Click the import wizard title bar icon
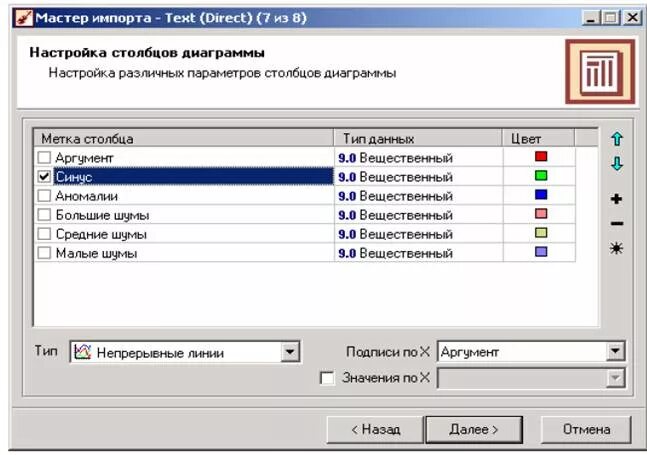Viewport: 647px width, 455px height. 24,18
